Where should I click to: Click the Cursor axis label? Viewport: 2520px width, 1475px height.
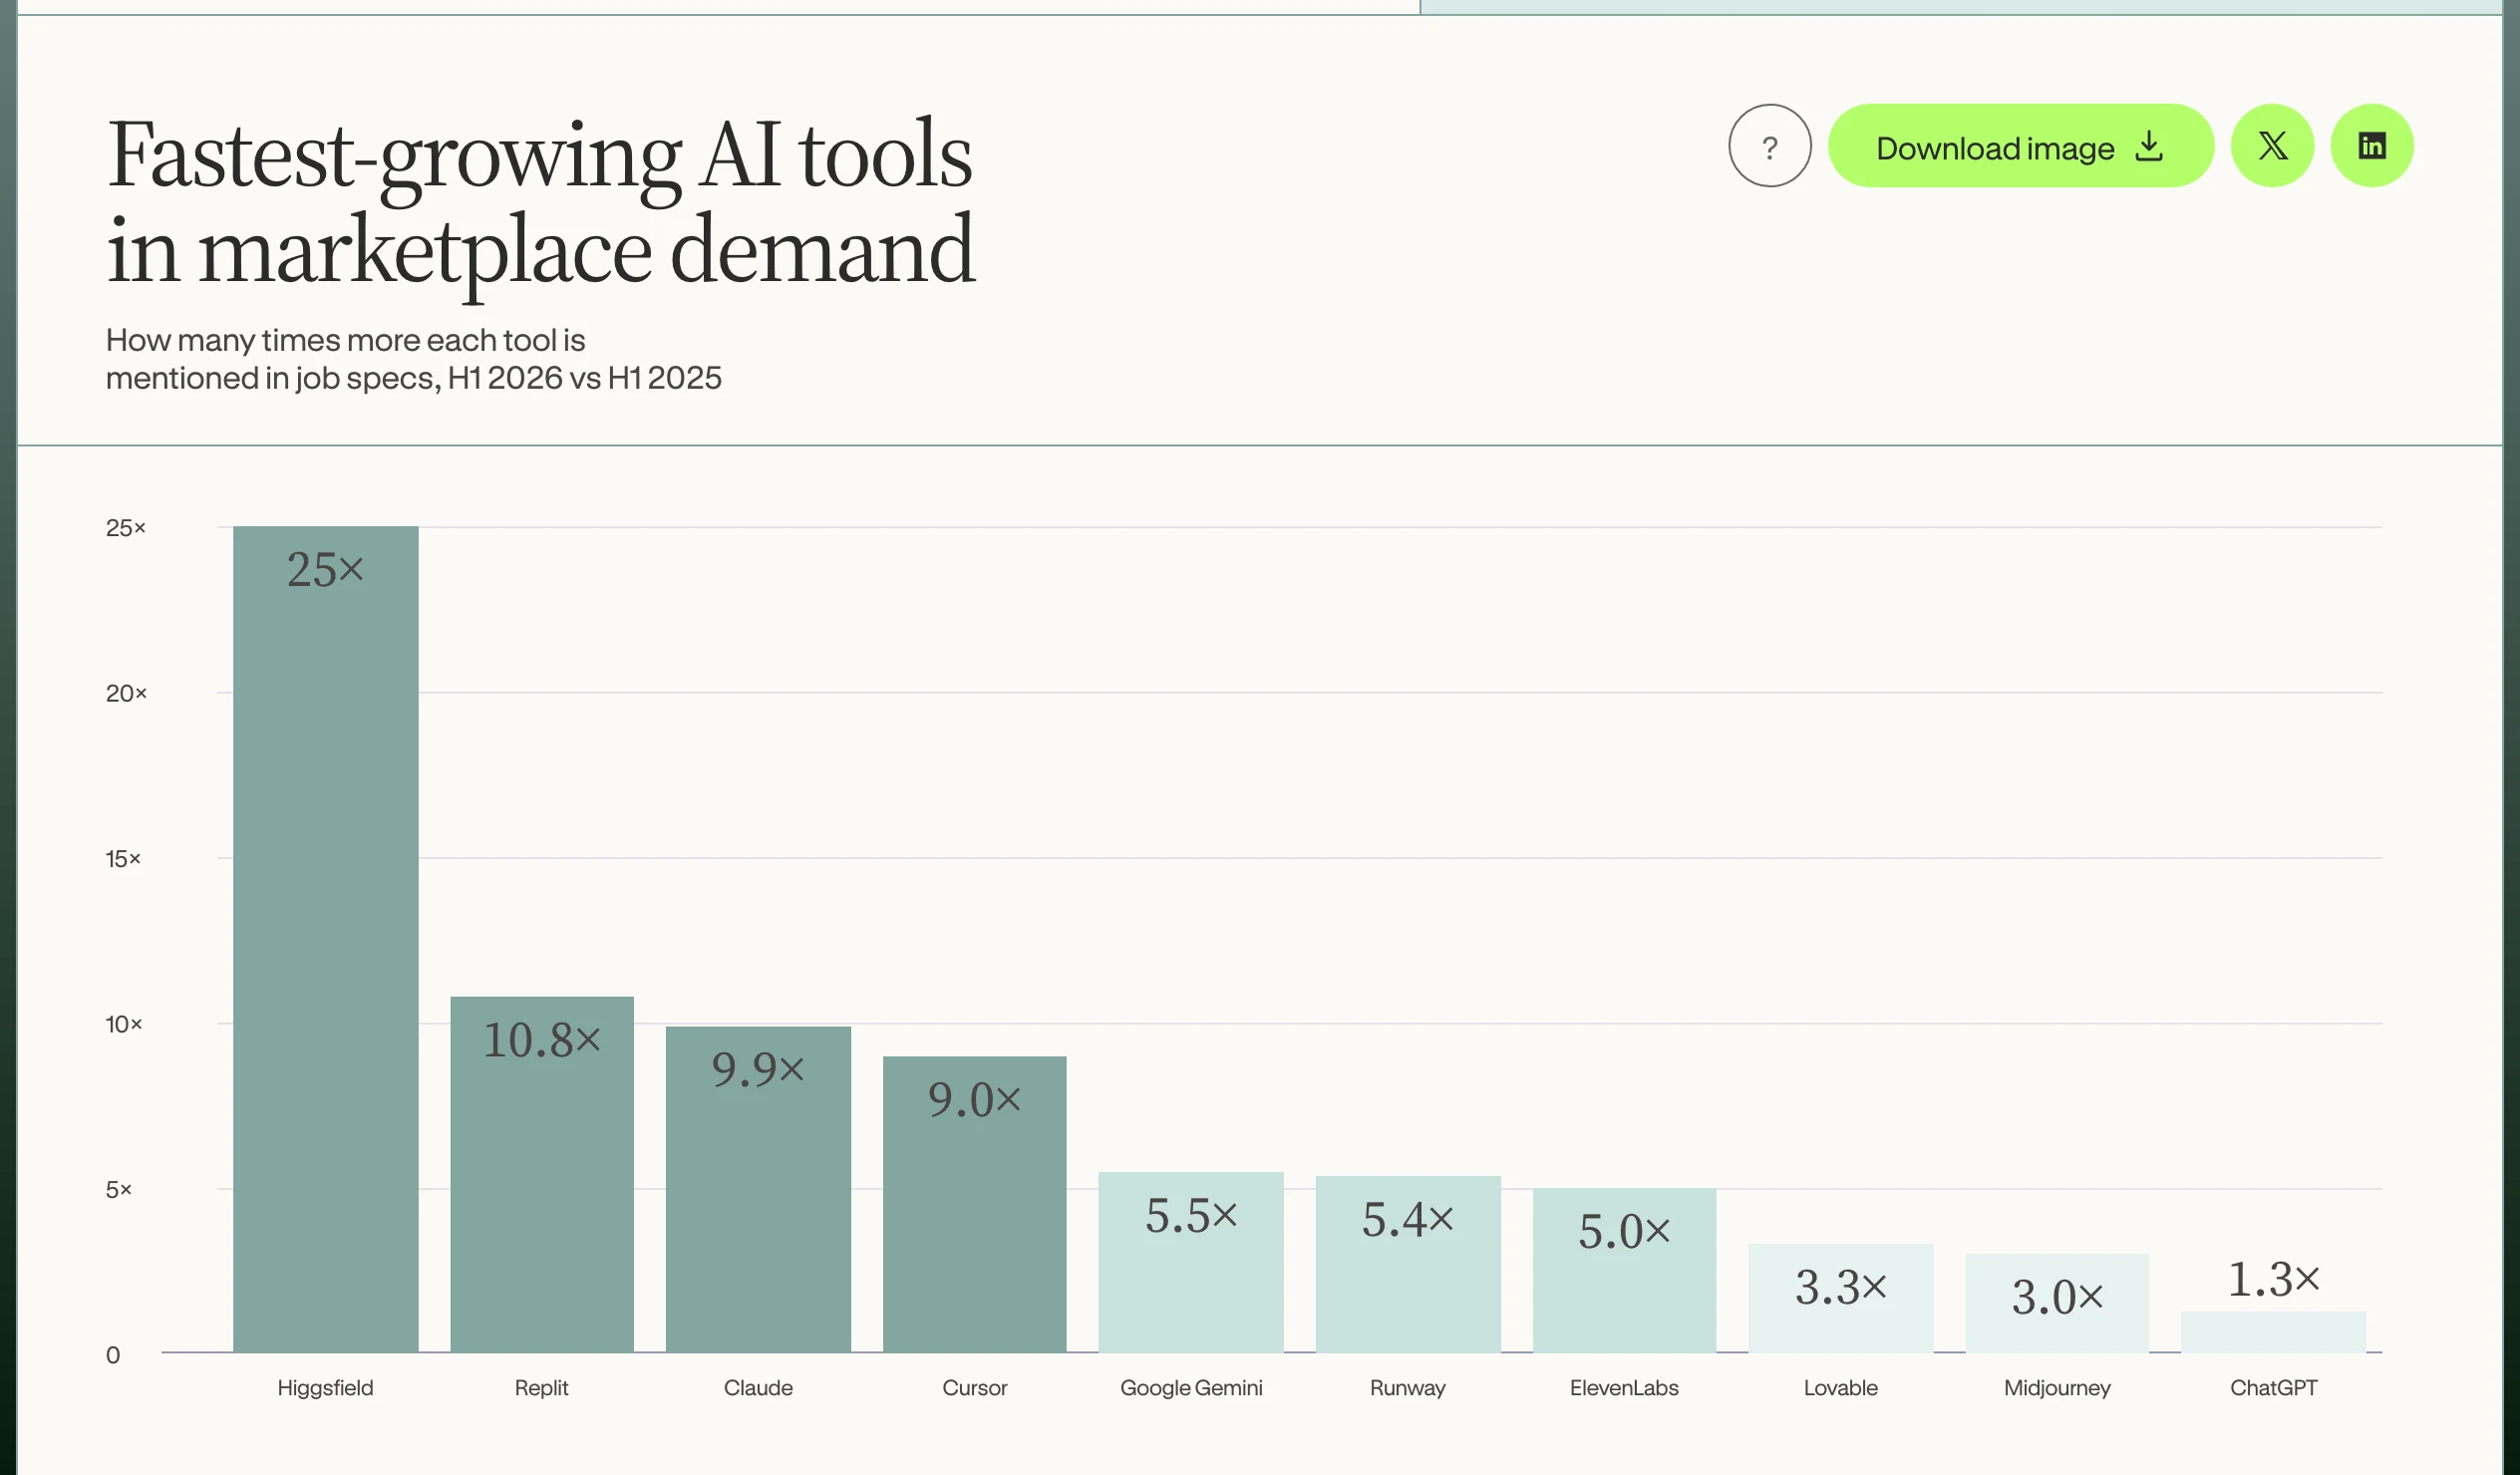[974, 1388]
